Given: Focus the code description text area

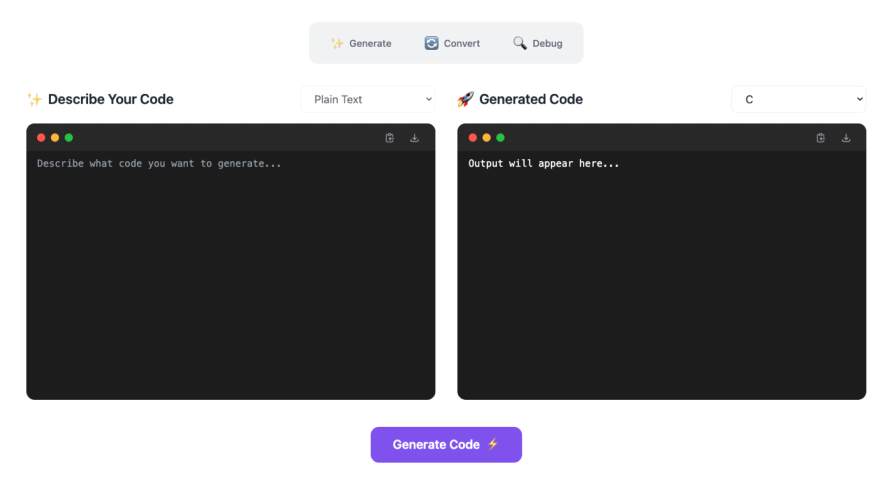Looking at the screenshot, I should pyautogui.click(x=231, y=275).
